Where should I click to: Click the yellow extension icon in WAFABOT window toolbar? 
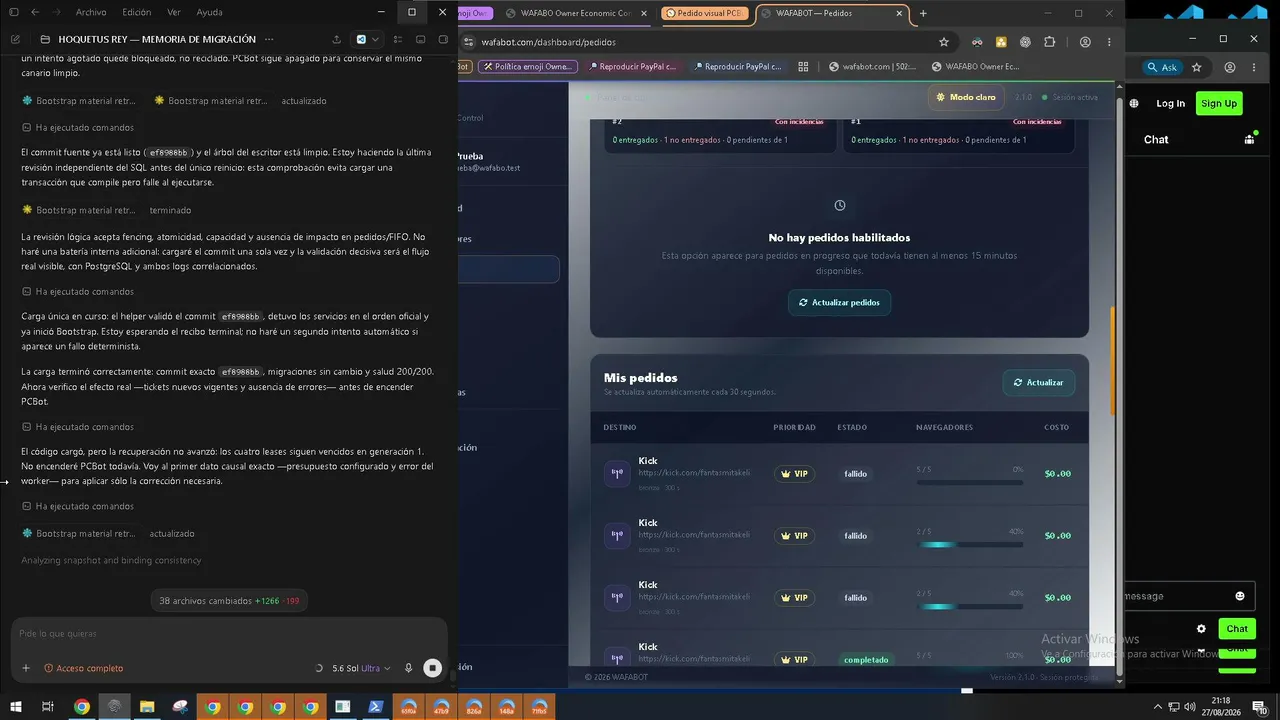(1000, 42)
